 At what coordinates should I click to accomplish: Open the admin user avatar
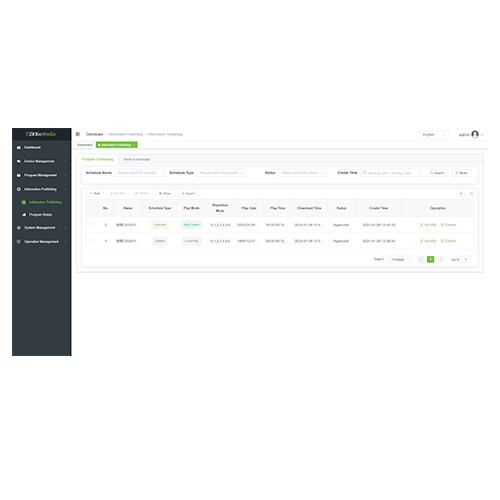[475, 134]
